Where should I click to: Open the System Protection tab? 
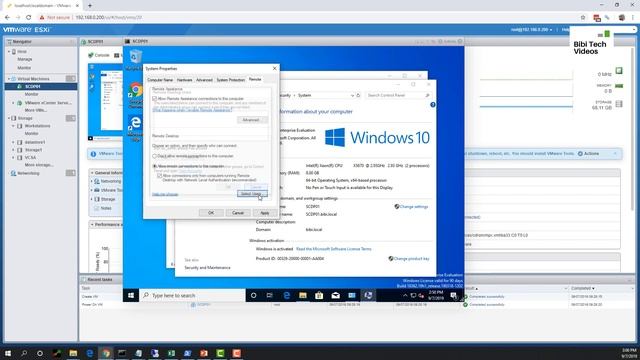[x=231, y=80]
